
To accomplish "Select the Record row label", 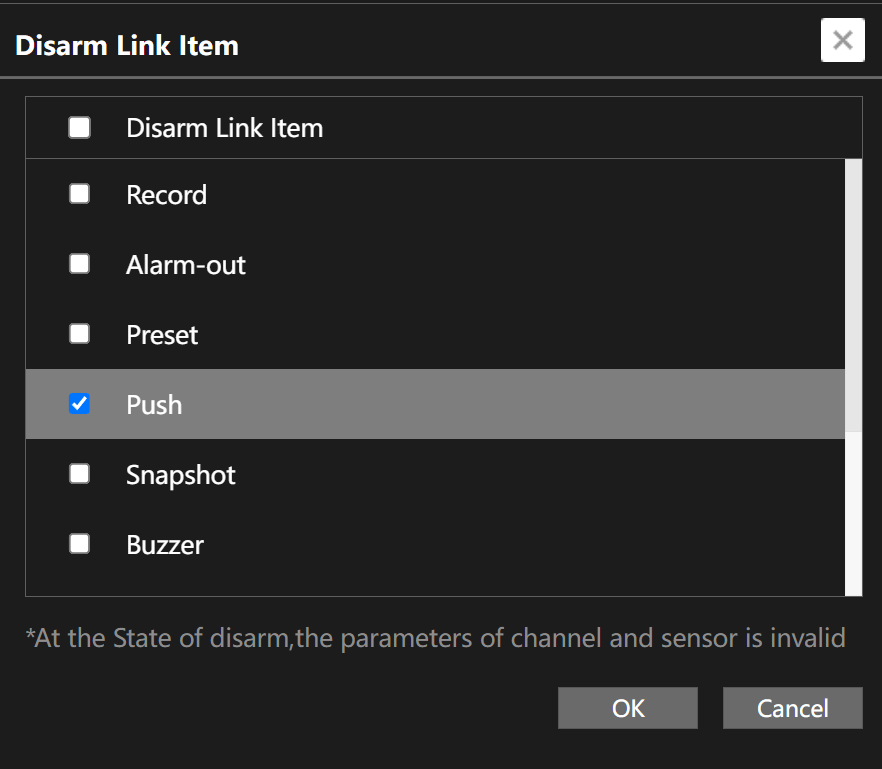I will pos(166,195).
